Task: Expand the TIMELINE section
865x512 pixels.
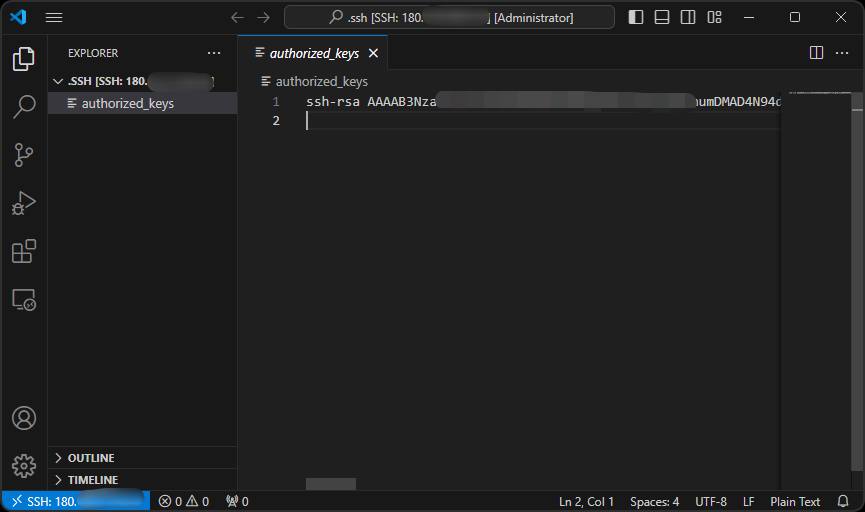Action: (x=92, y=480)
